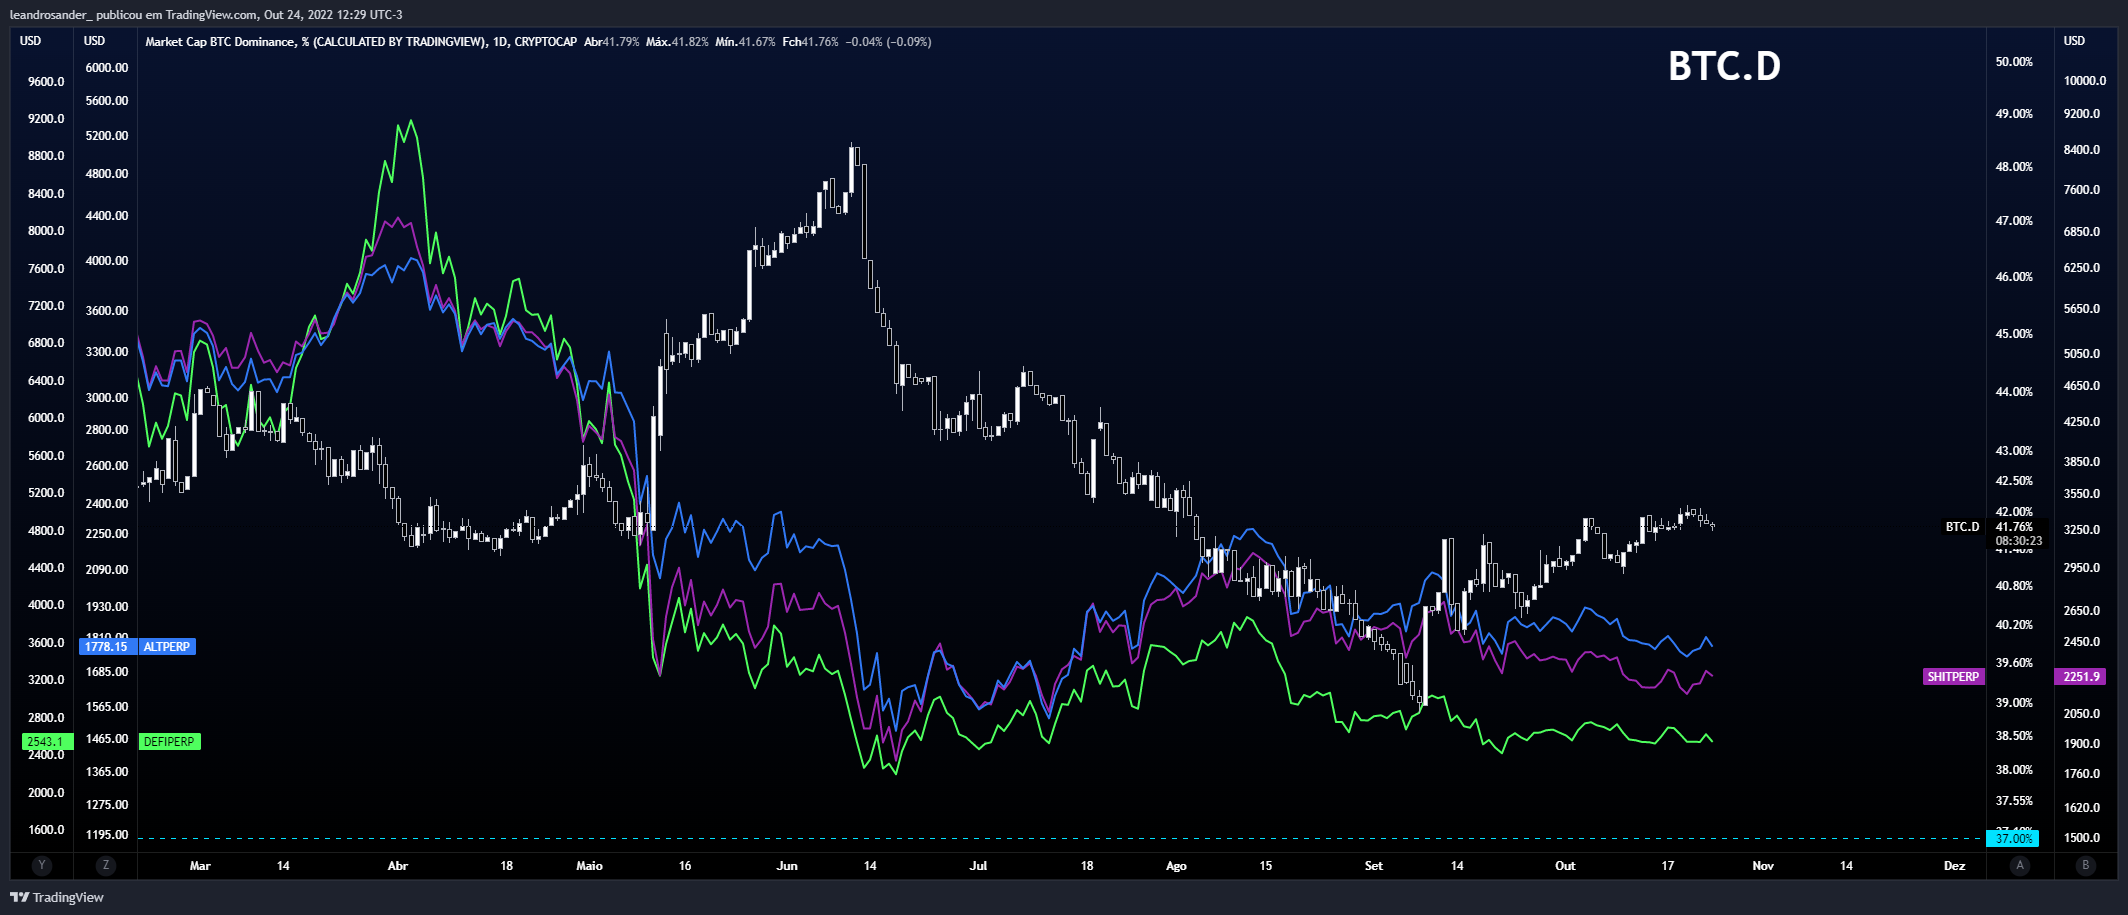Click the Jun label on time axis

coord(787,866)
